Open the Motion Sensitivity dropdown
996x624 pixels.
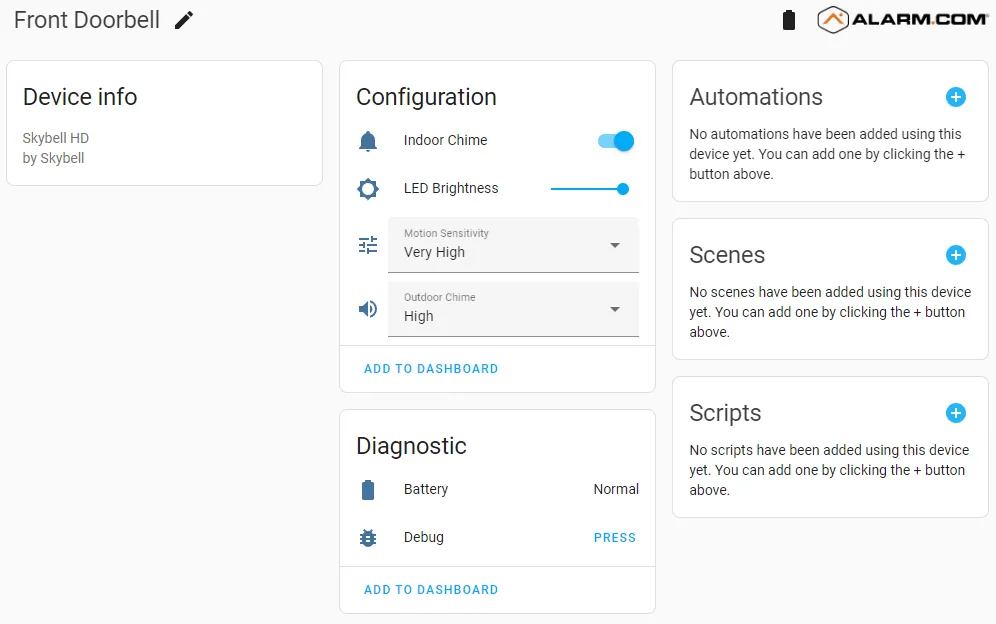513,245
